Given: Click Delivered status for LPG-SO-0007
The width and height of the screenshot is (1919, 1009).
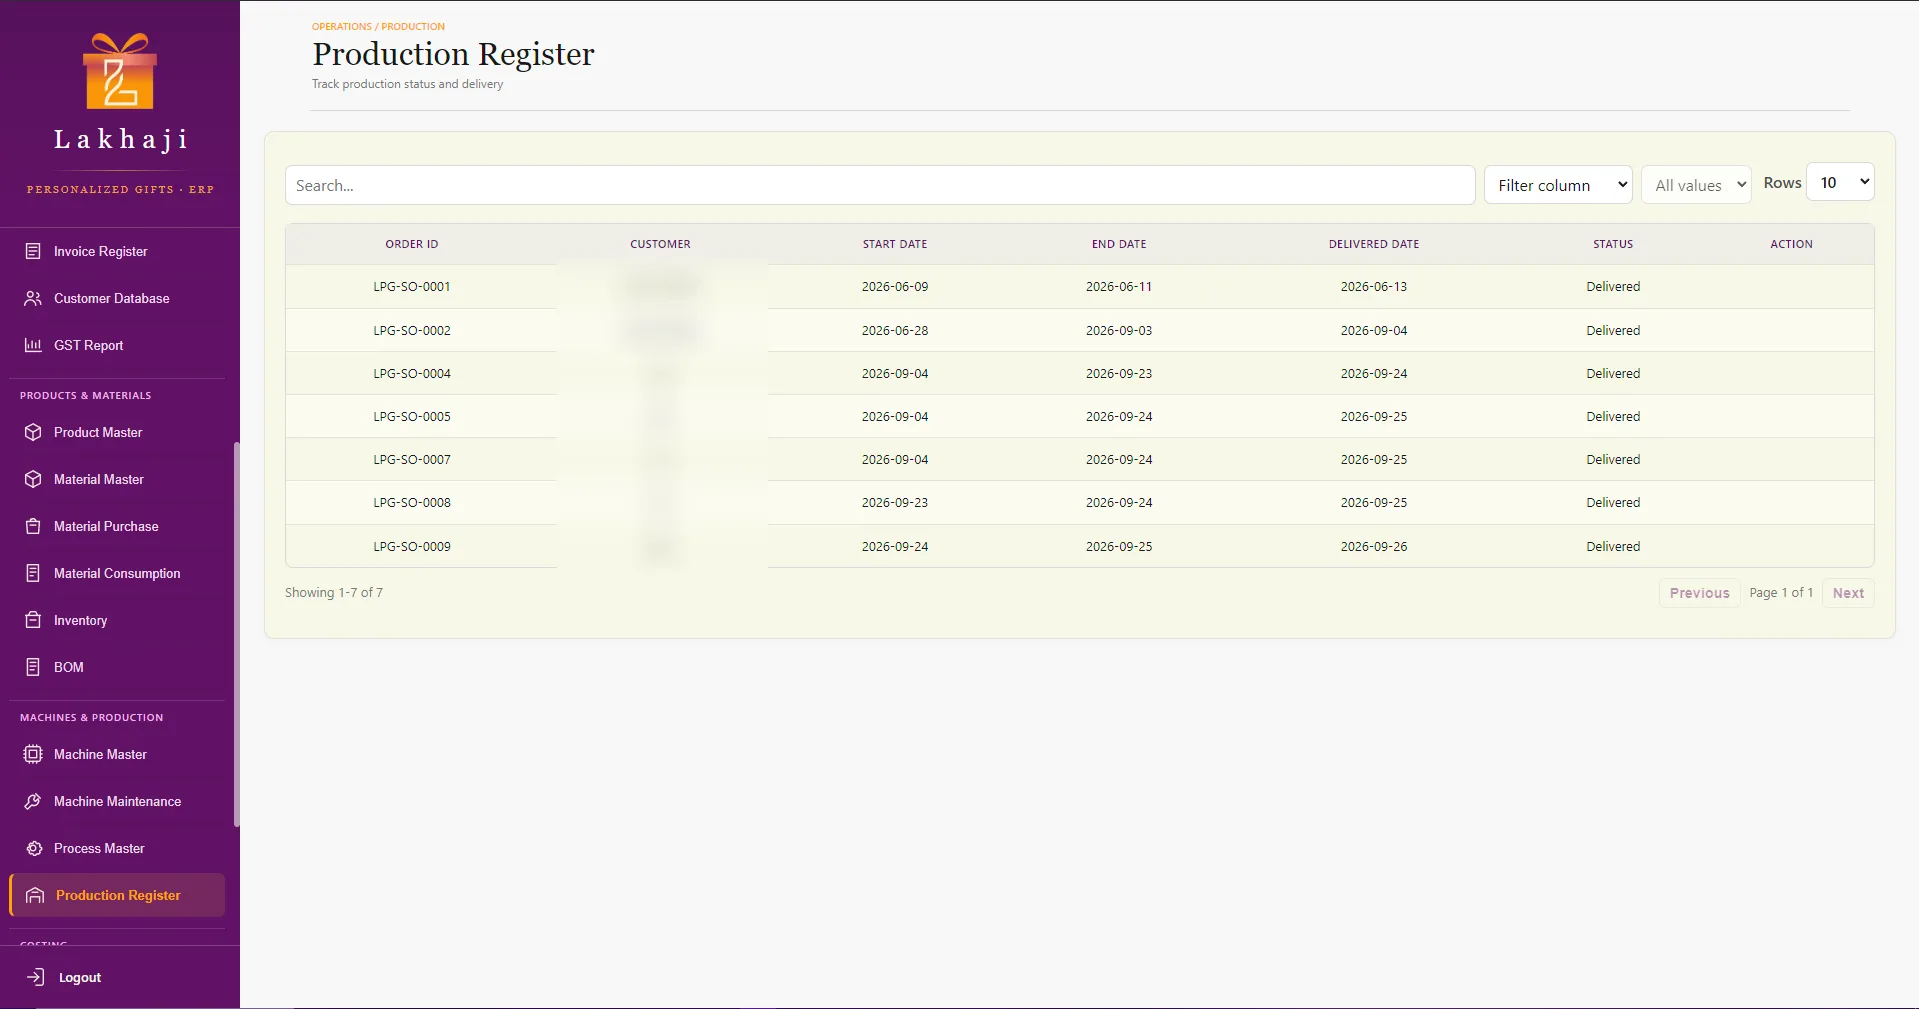Looking at the screenshot, I should 1613,459.
